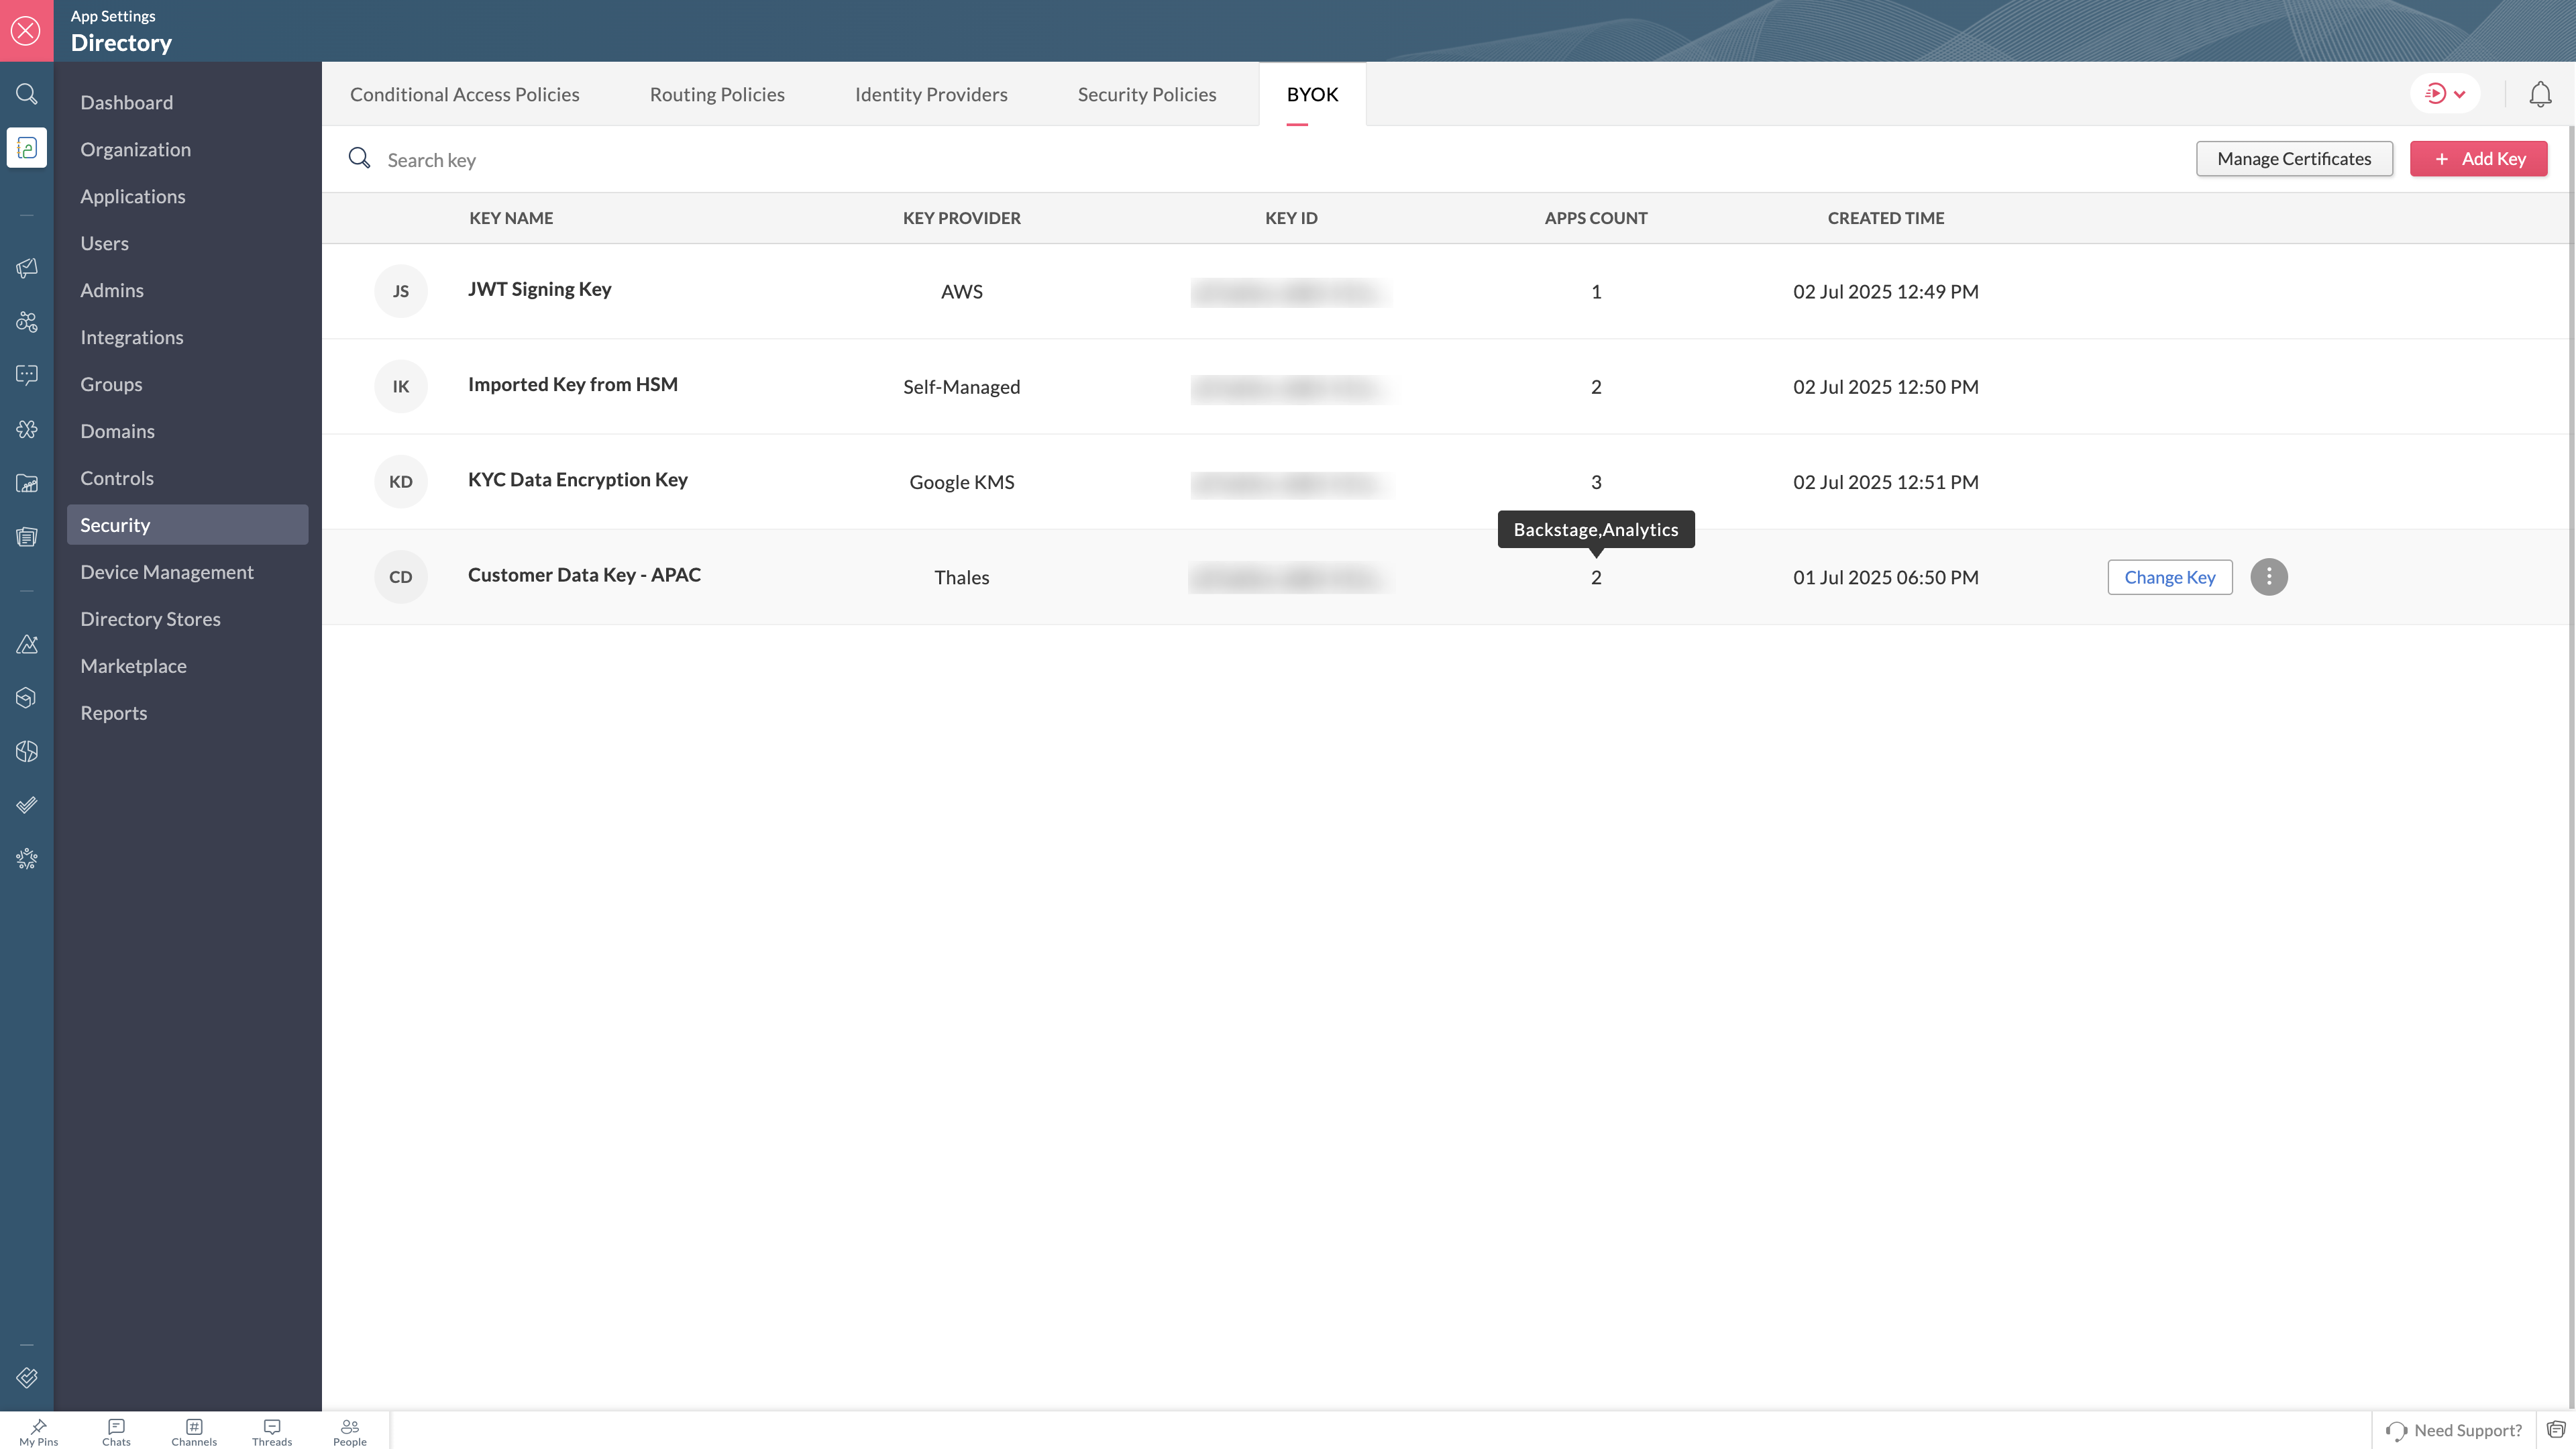Expand the red play-icon dropdown in header
The height and width of the screenshot is (1449, 2576).
2445,94
